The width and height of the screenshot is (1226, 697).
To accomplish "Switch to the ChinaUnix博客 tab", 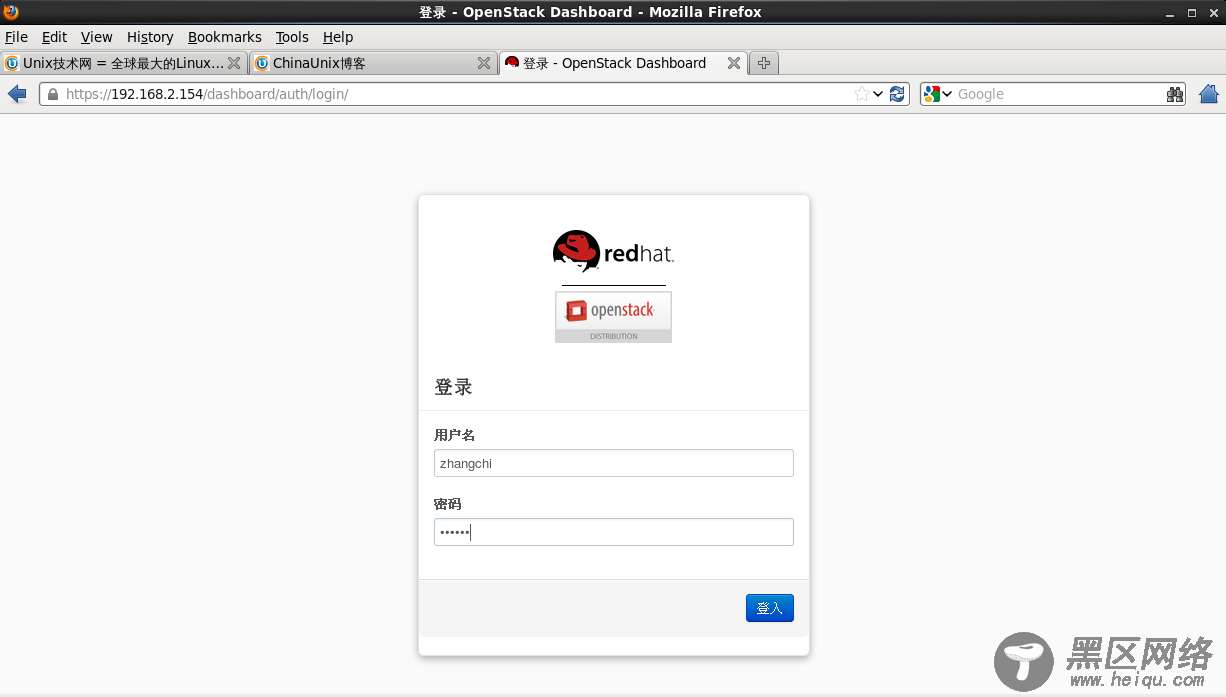I will pyautogui.click(x=374, y=63).
